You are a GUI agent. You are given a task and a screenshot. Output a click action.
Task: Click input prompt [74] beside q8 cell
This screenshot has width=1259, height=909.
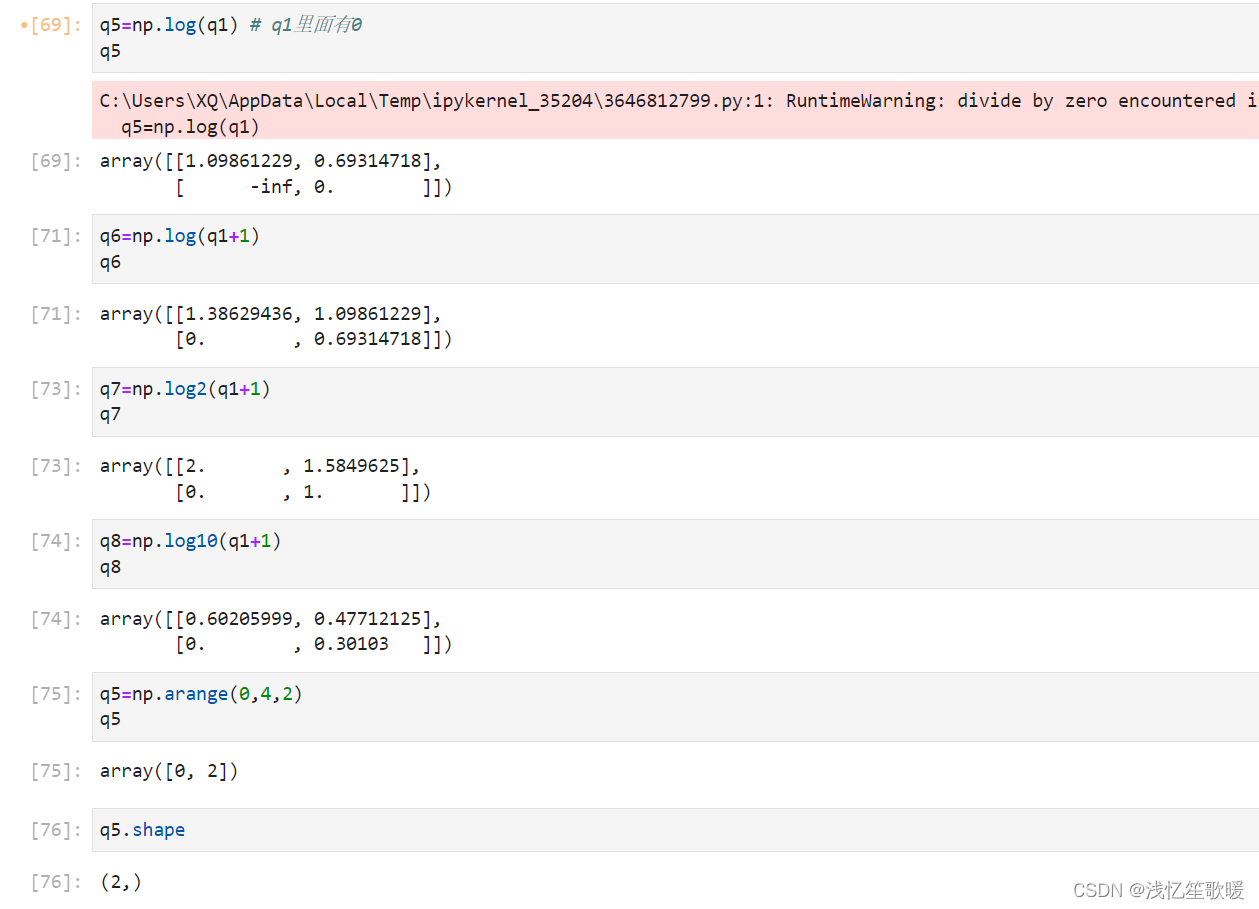[57, 541]
